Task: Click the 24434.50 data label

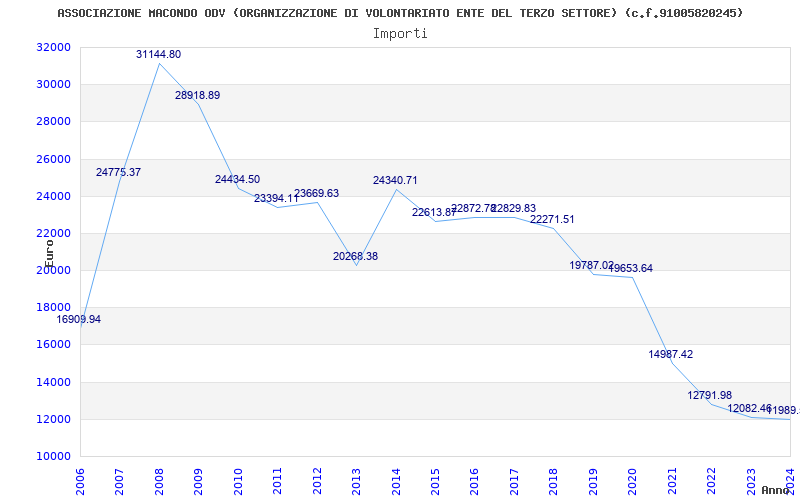Action: 237,180
